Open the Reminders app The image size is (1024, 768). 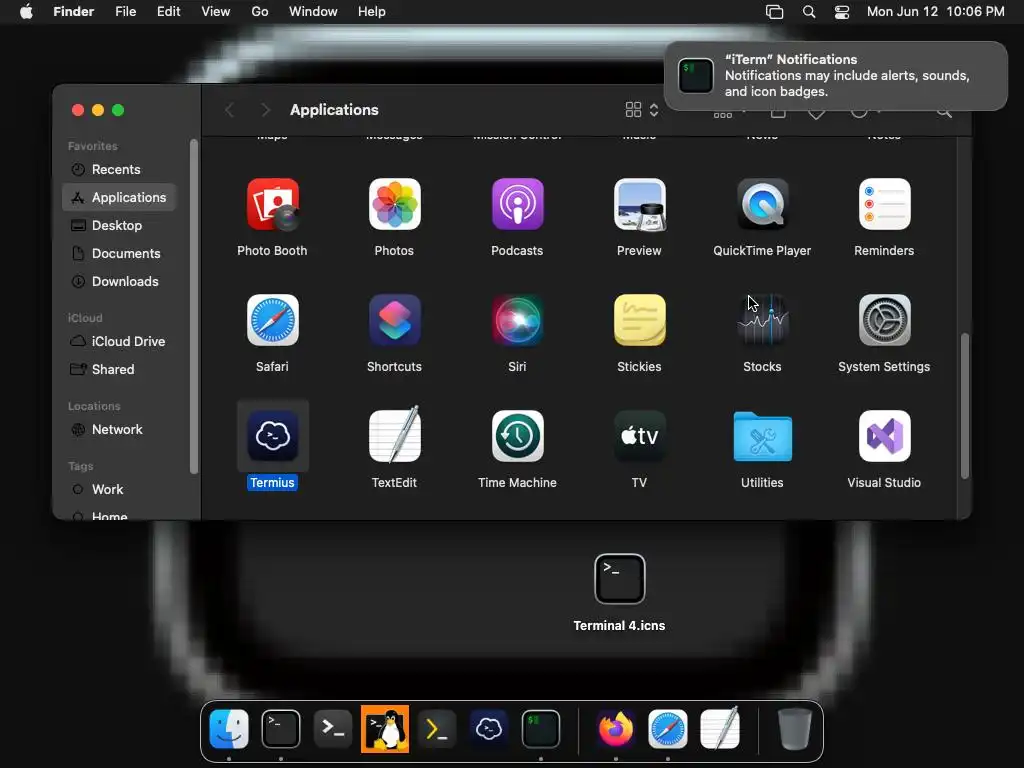(884, 204)
